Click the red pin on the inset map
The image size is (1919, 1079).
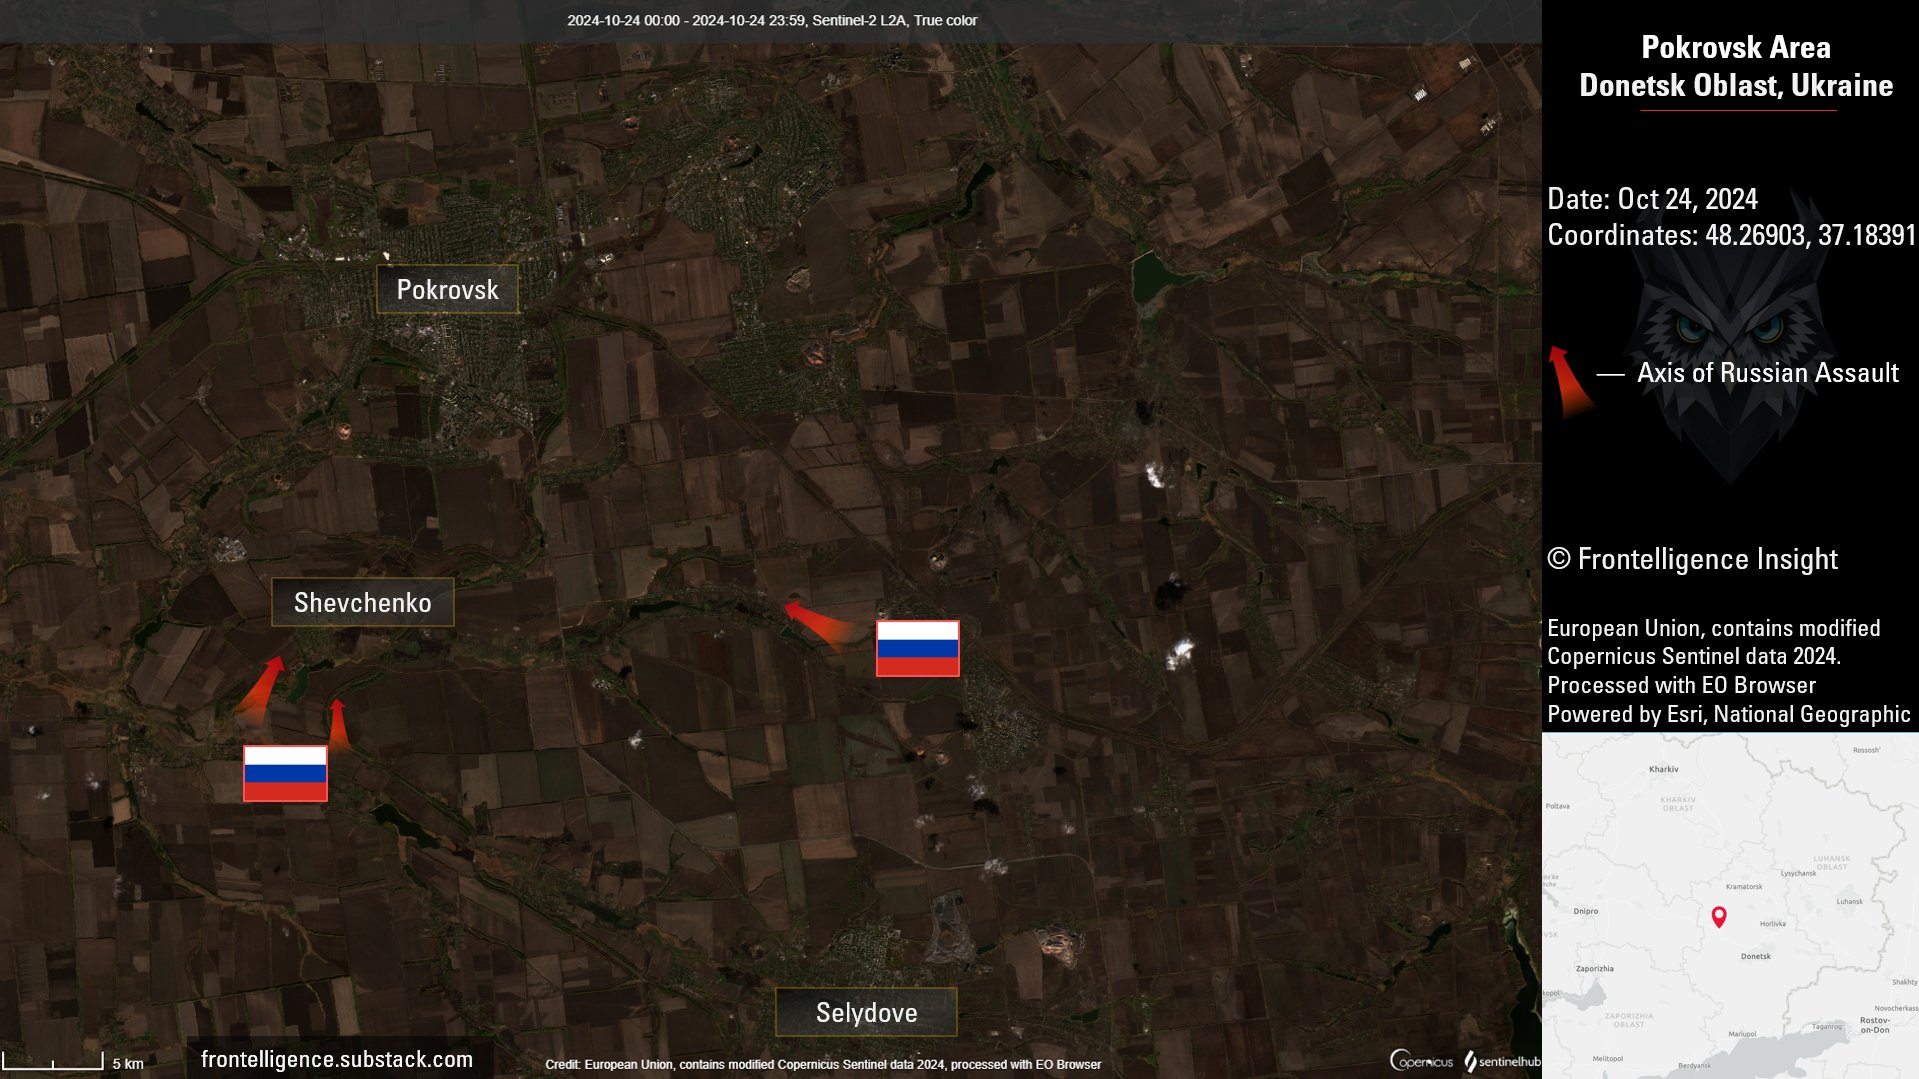(x=1719, y=917)
